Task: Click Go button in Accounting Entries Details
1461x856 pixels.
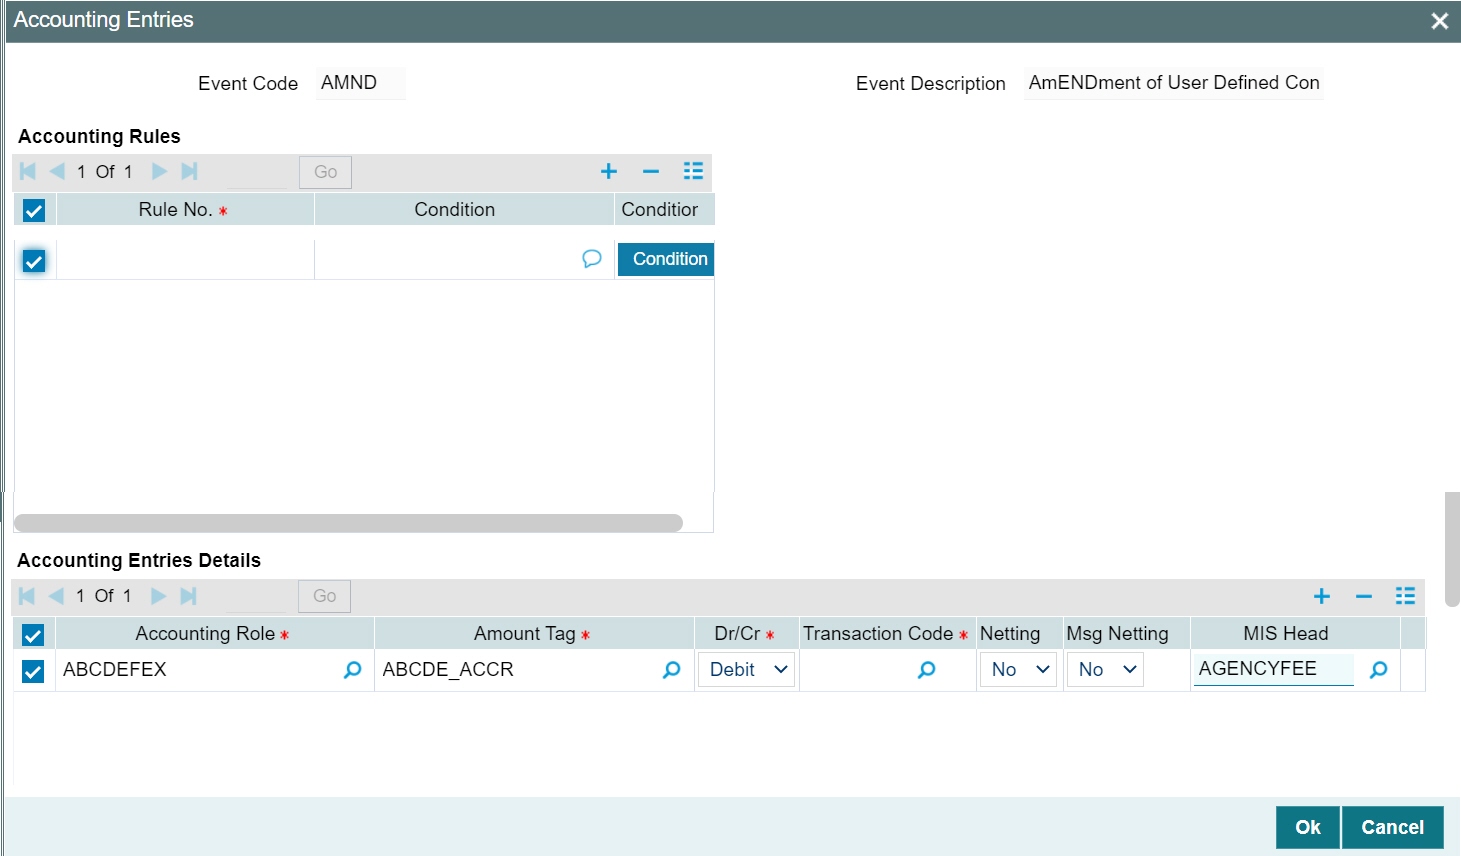Action: (324, 596)
